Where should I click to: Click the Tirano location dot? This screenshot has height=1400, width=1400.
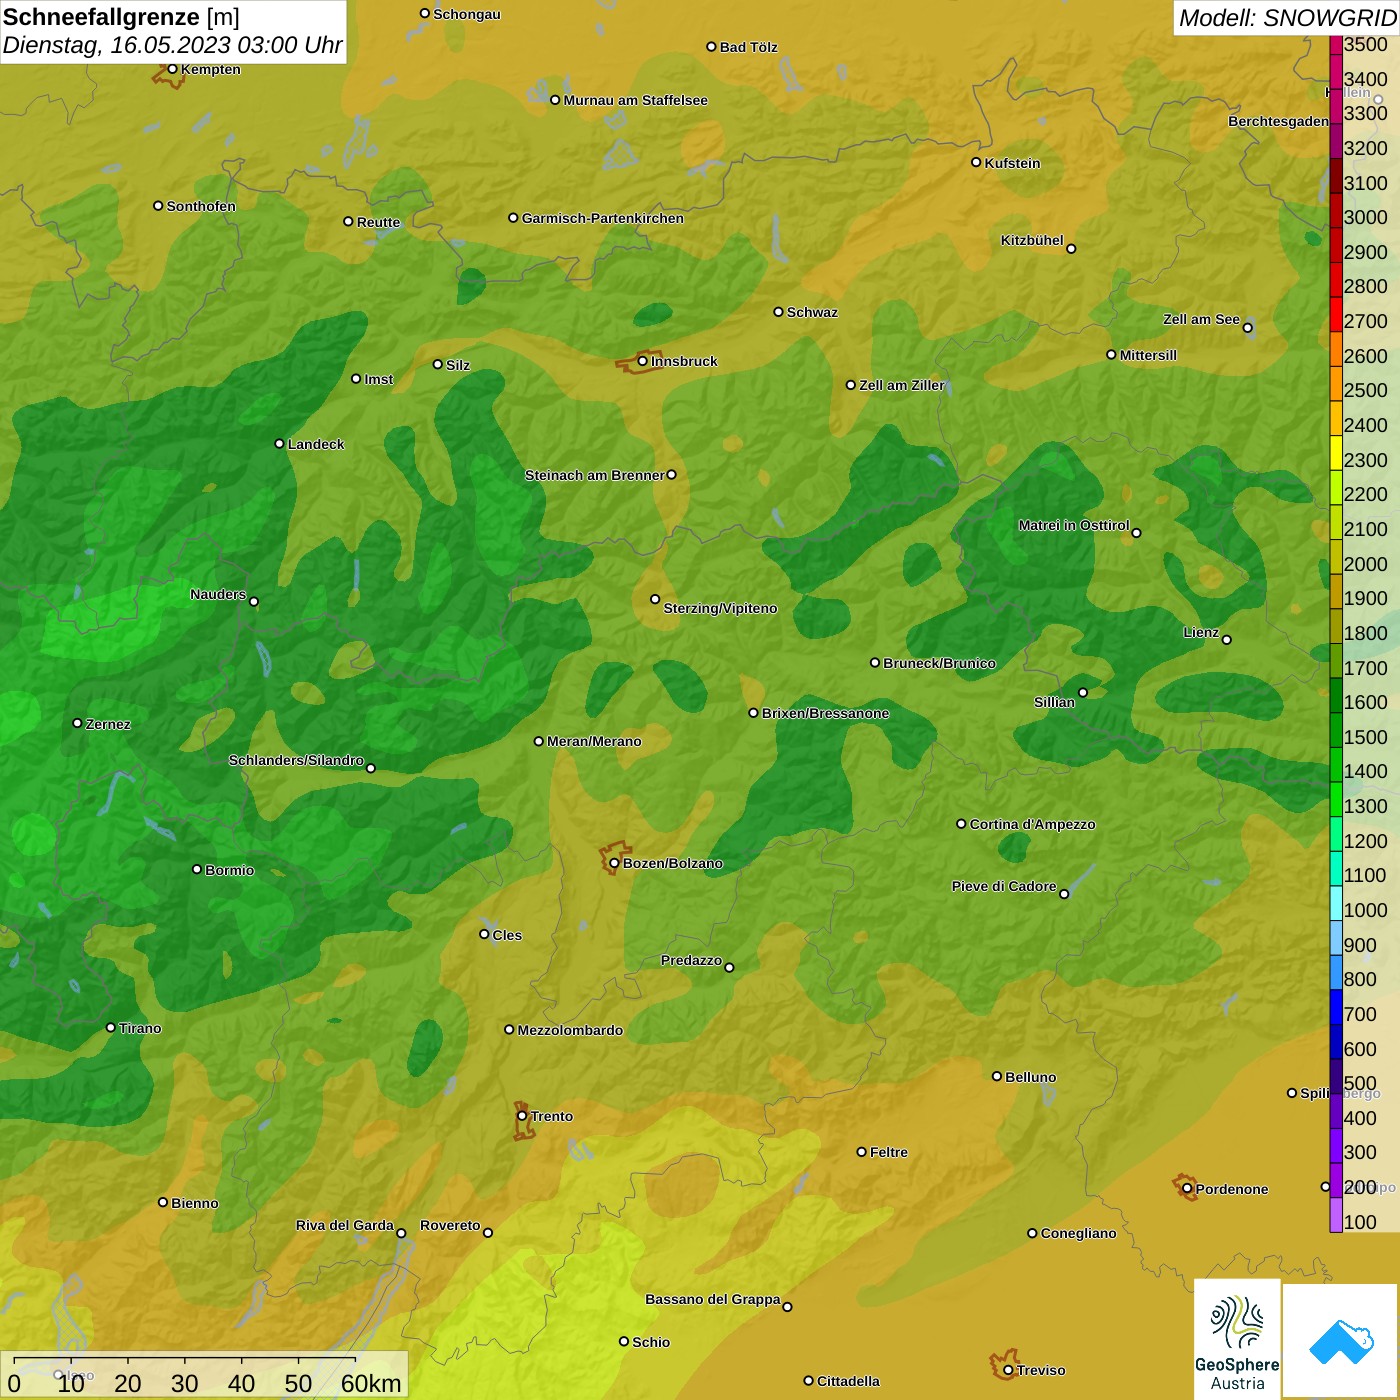point(111,1027)
